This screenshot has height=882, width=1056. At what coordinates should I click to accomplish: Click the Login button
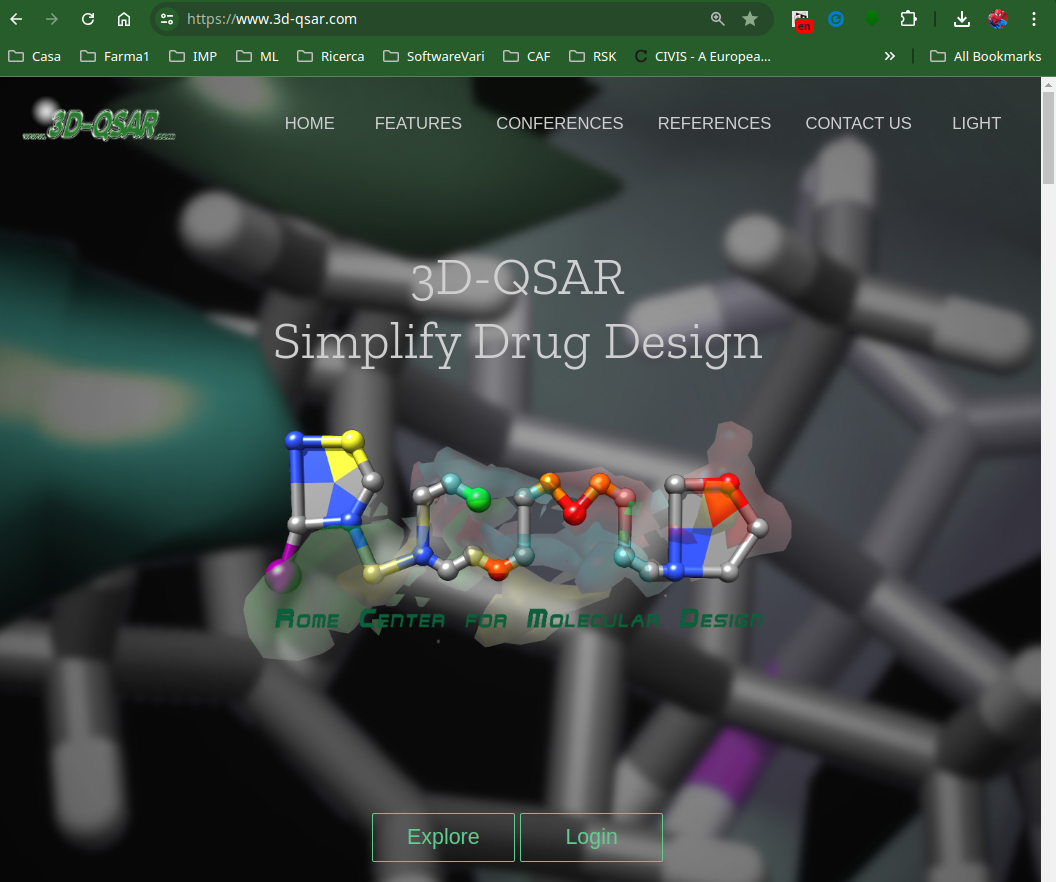pos(591,837)
